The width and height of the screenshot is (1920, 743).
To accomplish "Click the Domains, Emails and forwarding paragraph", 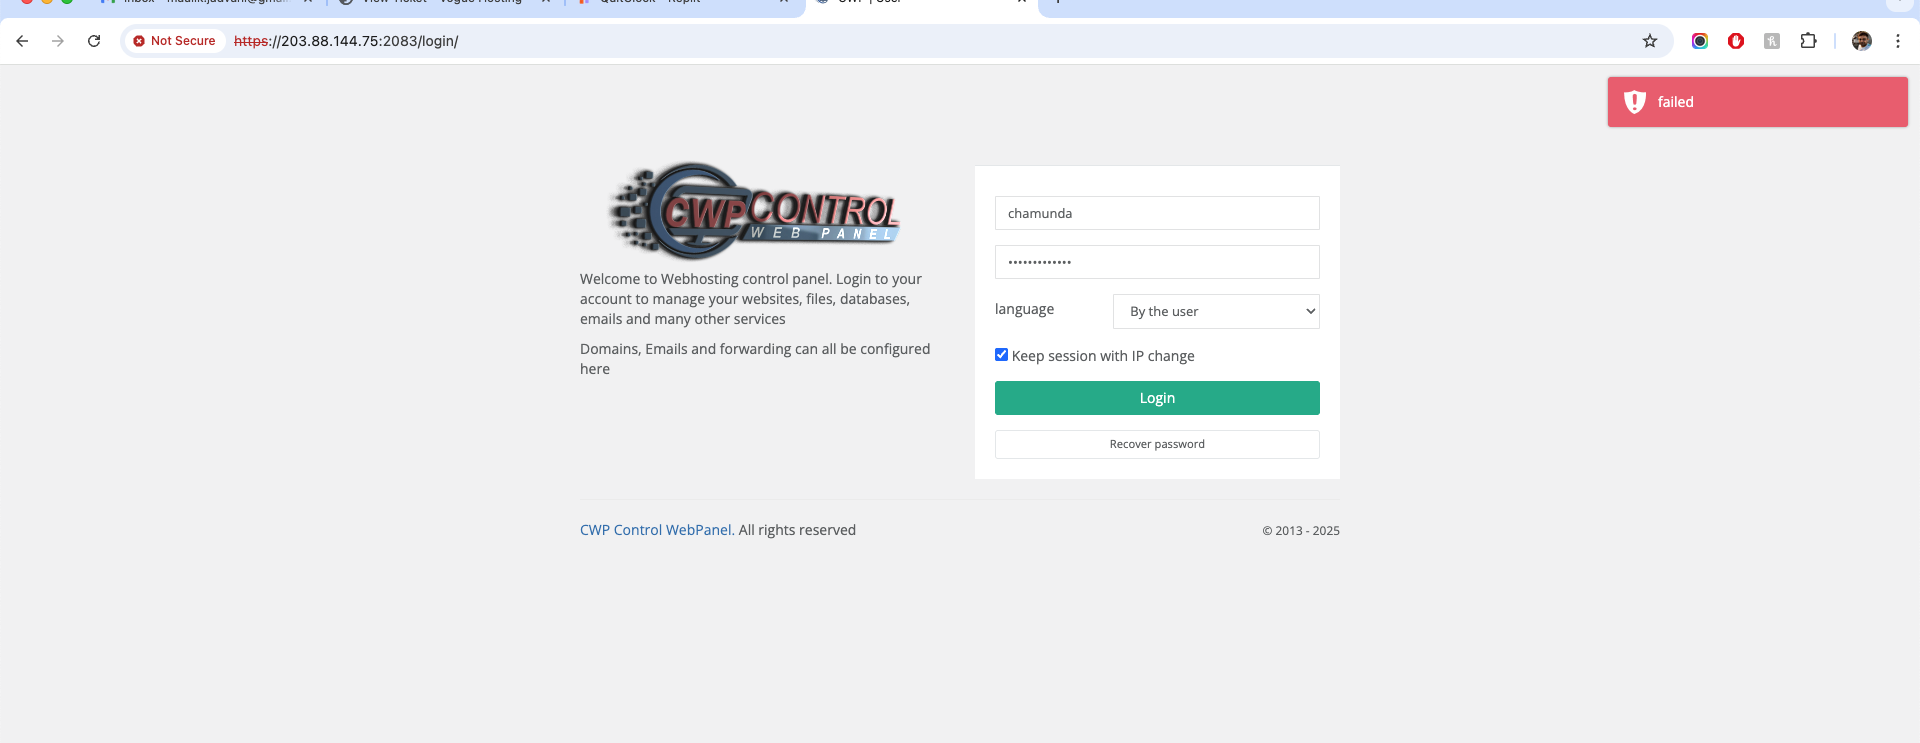I will [x=755, y=359].
